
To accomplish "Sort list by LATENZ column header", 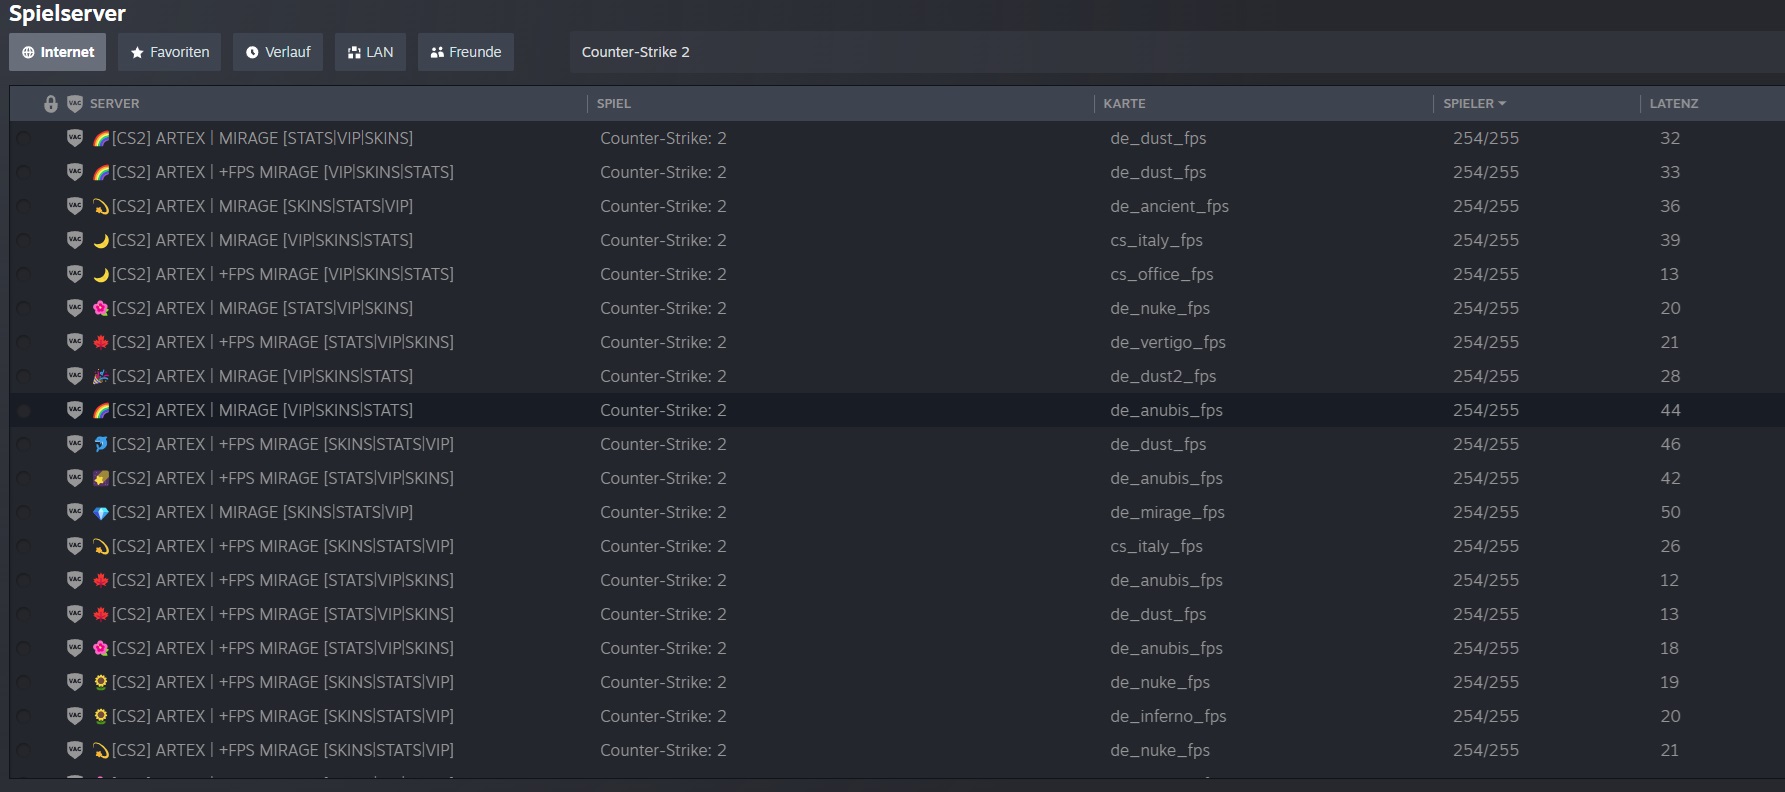I will pos(1674,104).
